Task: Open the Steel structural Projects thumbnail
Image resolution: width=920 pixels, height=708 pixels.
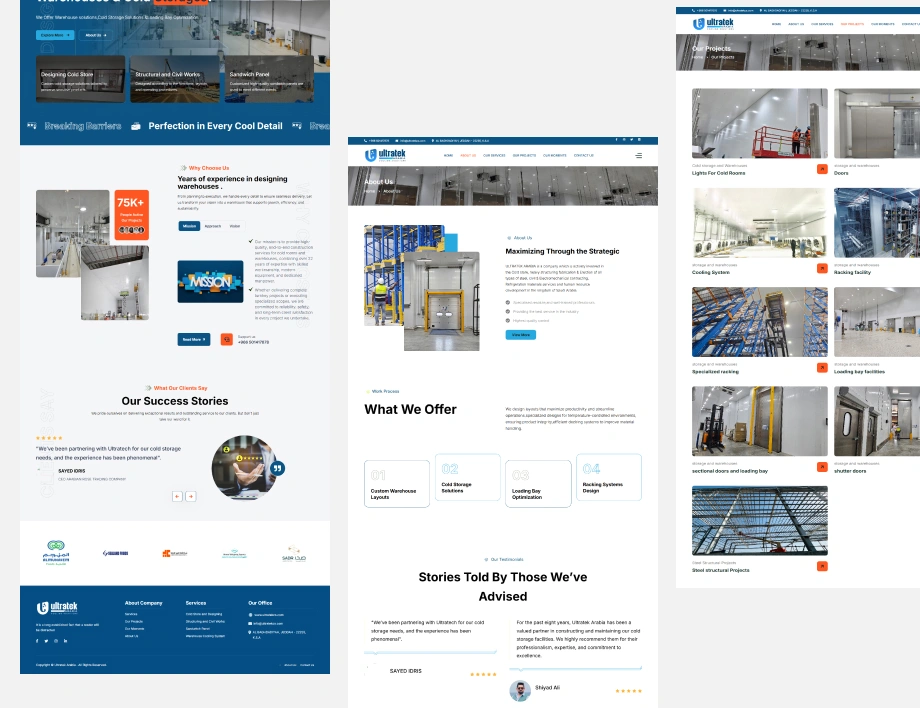Action: (760, 521)
